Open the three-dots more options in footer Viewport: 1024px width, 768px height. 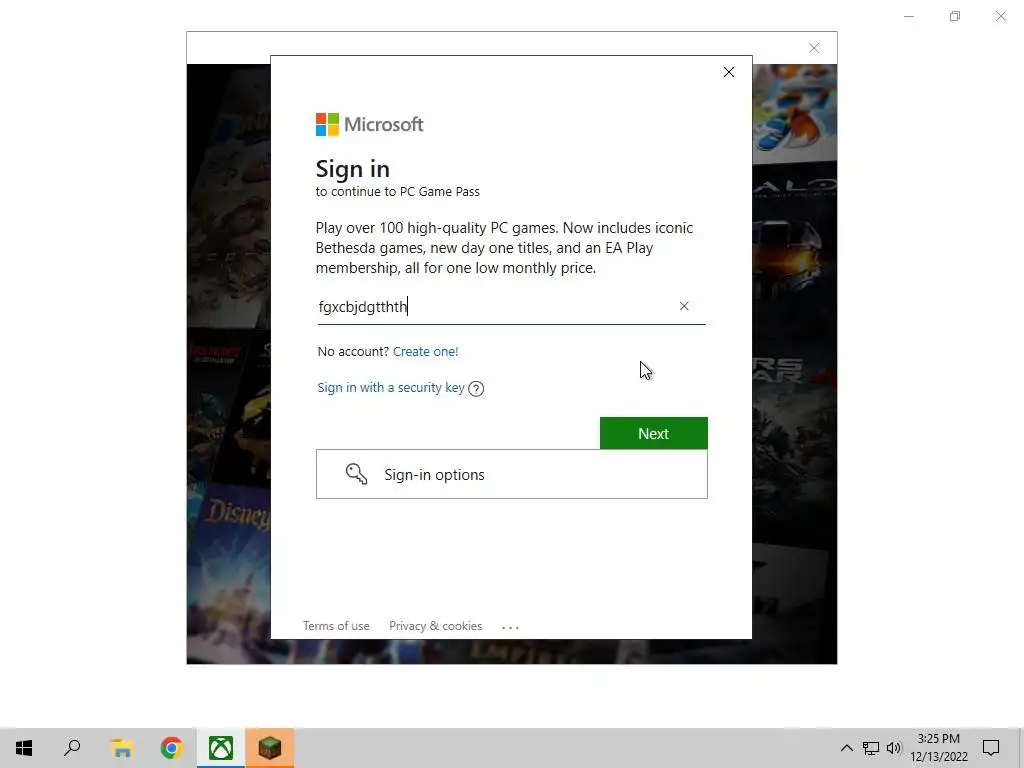511,628
